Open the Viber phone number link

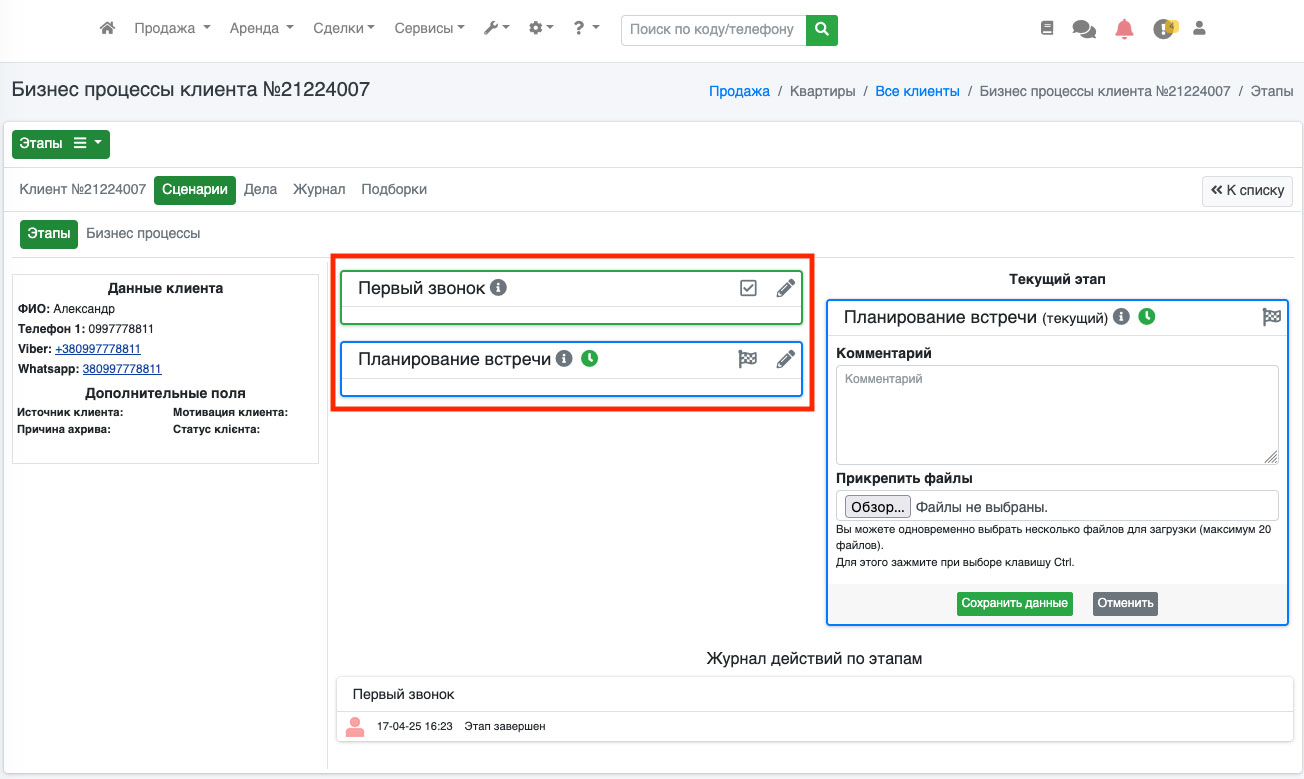pyautogui.click(x=98, y=349)
